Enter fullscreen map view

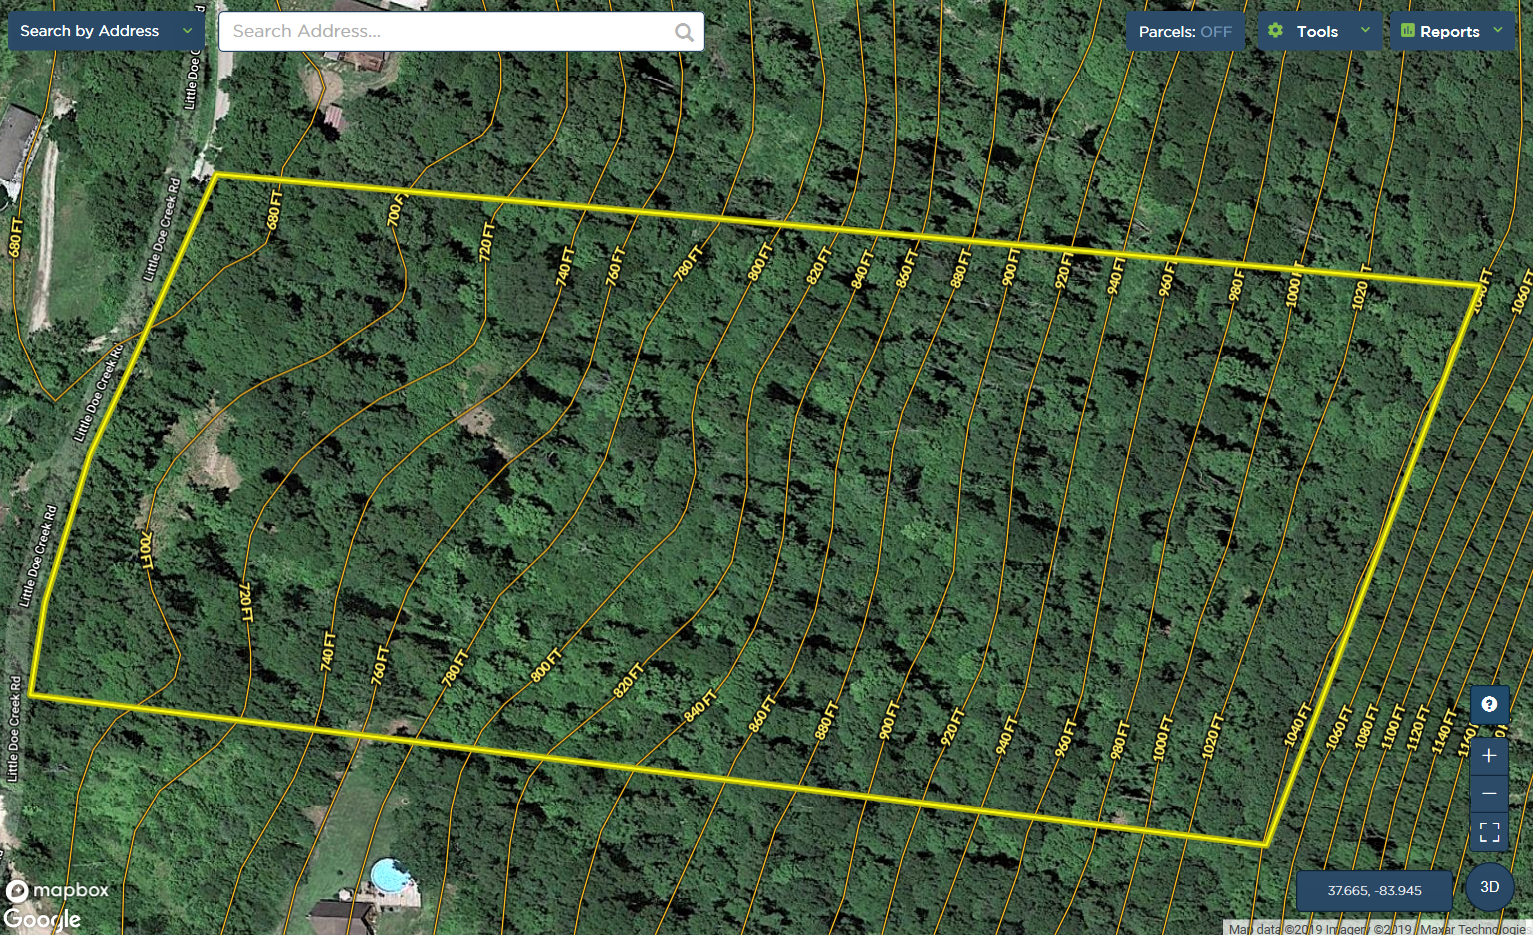1489,832
